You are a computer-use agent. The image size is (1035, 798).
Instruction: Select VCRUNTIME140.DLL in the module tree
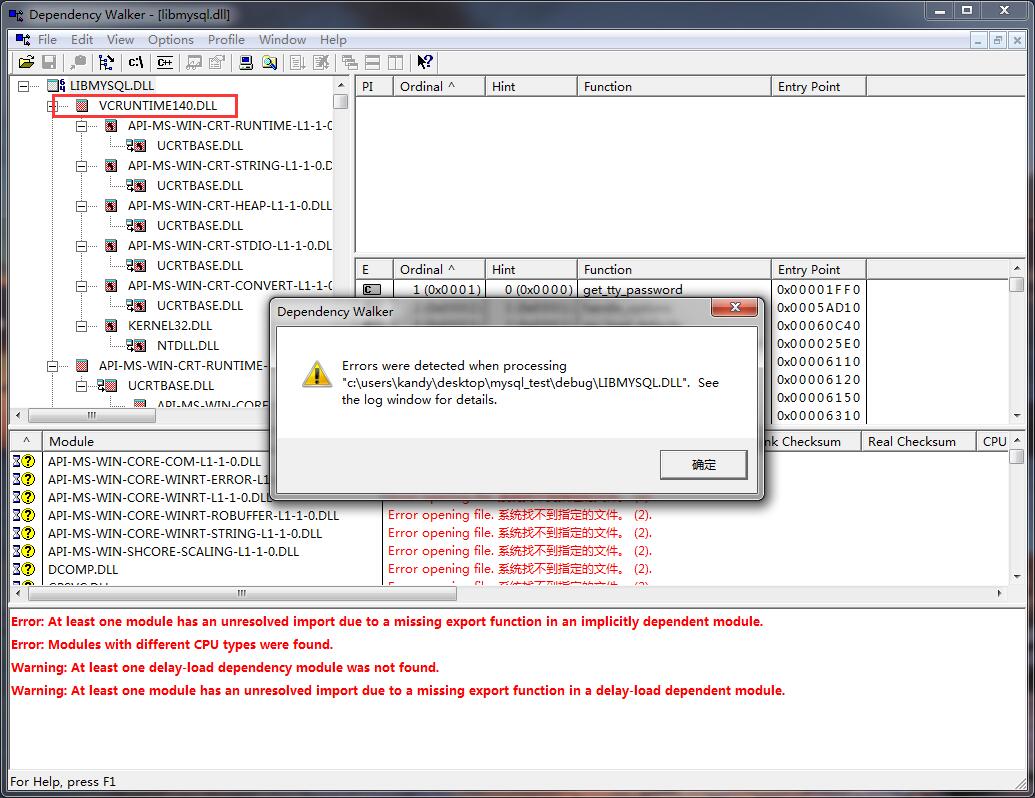coord(158,106)
